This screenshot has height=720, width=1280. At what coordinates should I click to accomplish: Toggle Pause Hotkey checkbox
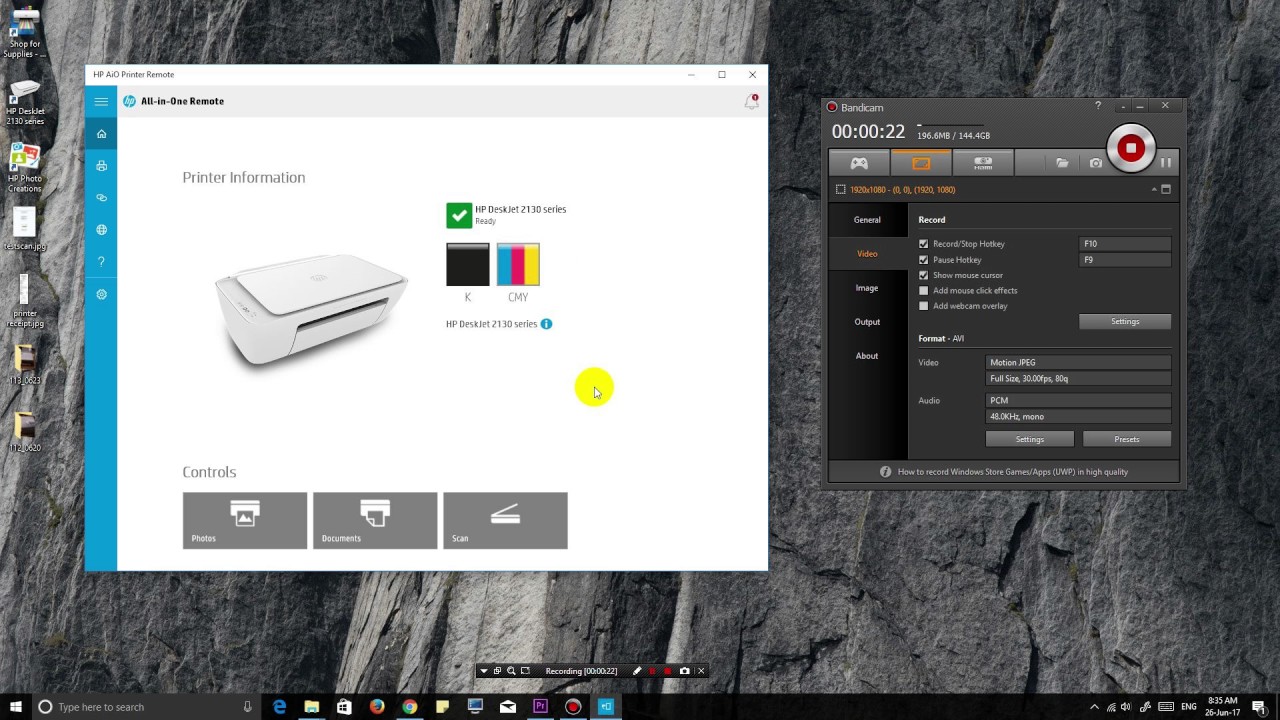click(923, 260)
